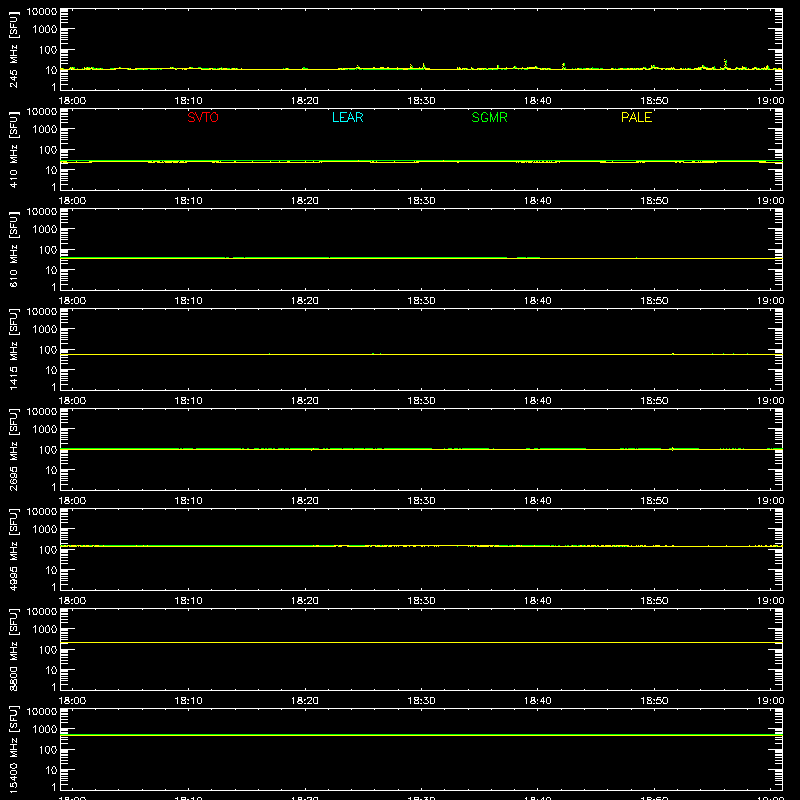Click 19:00 label under the 8800 MHz plot
Image resolution: width=800 pixels, height=800 pixels.
point(770,701)
